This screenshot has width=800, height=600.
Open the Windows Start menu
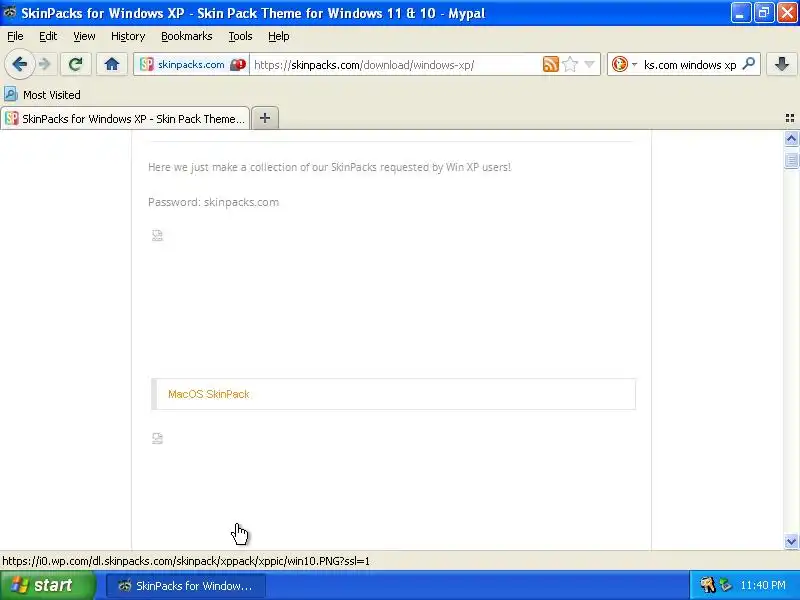click(47, 585)
